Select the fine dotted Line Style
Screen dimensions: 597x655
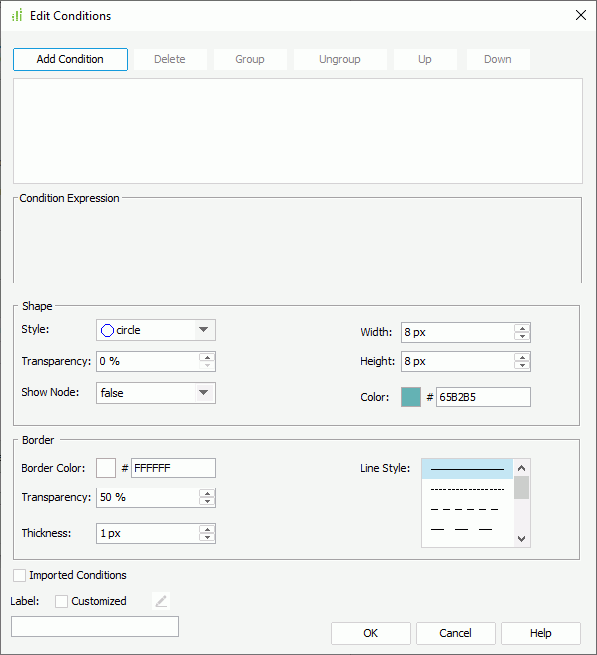(x=467, y=489)
